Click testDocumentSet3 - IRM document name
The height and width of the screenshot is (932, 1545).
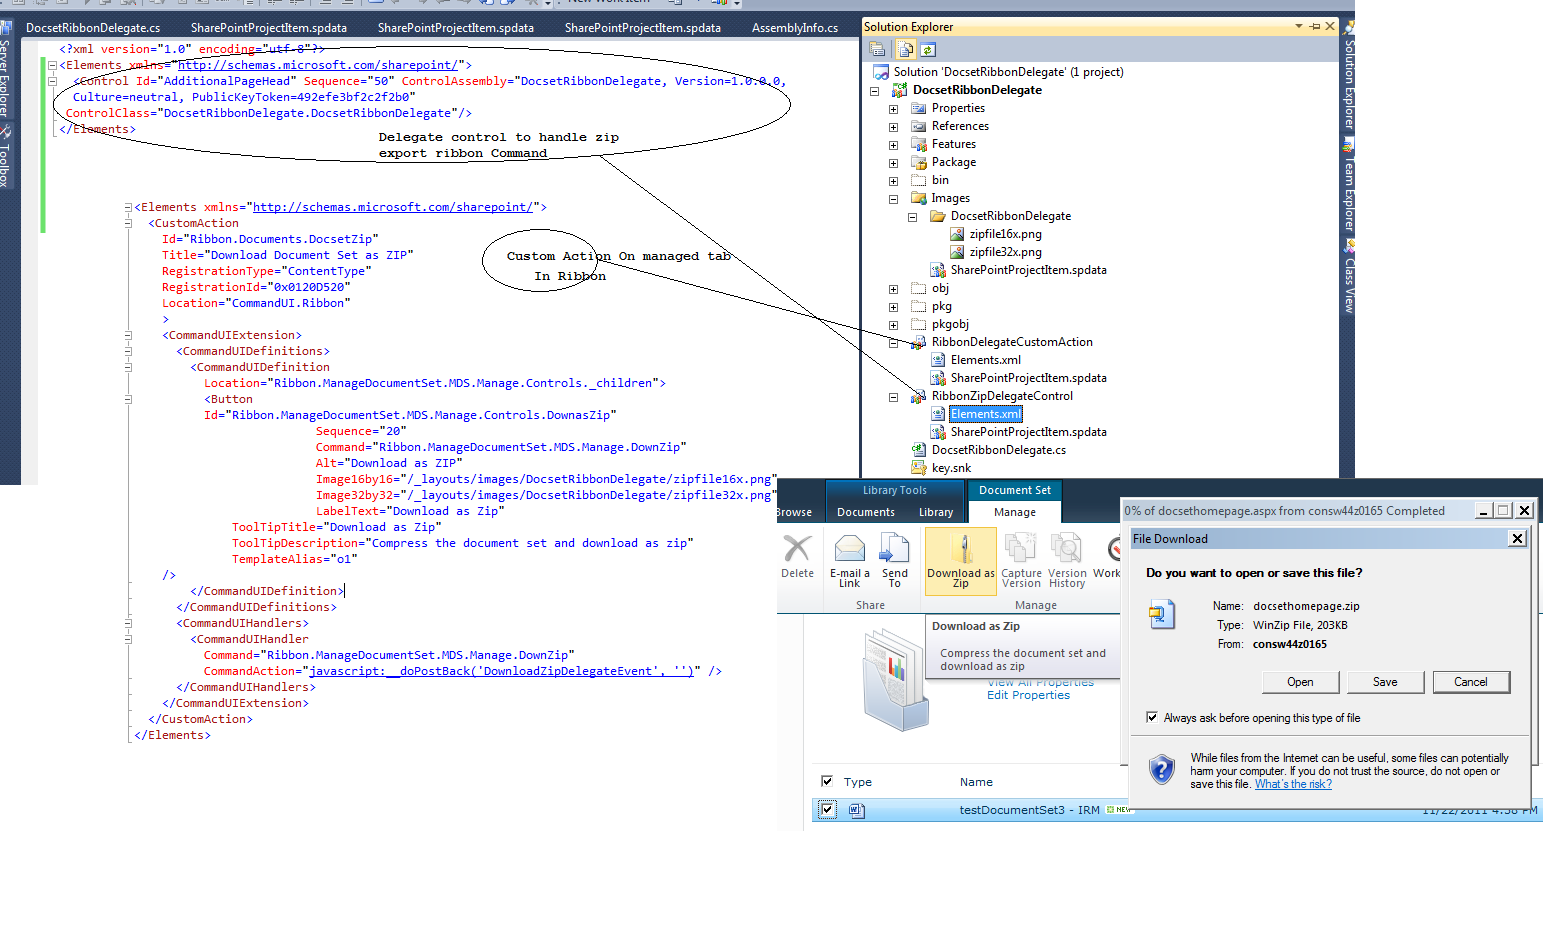tap(1029, 810)
